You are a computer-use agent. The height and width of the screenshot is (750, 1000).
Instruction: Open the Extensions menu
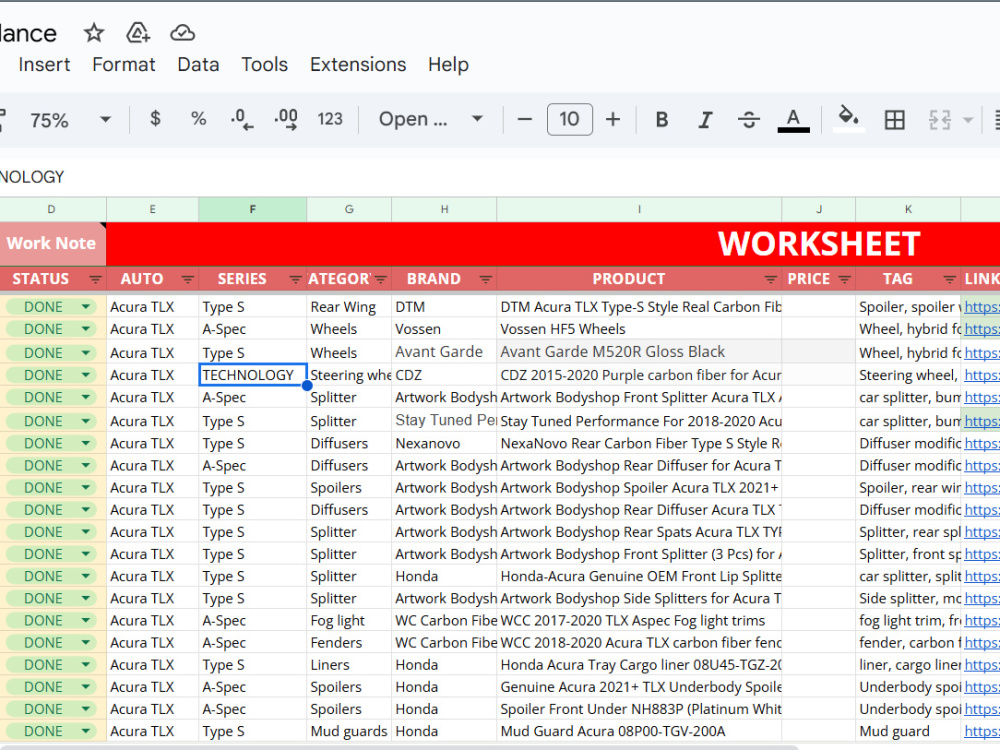click(358, 64)
